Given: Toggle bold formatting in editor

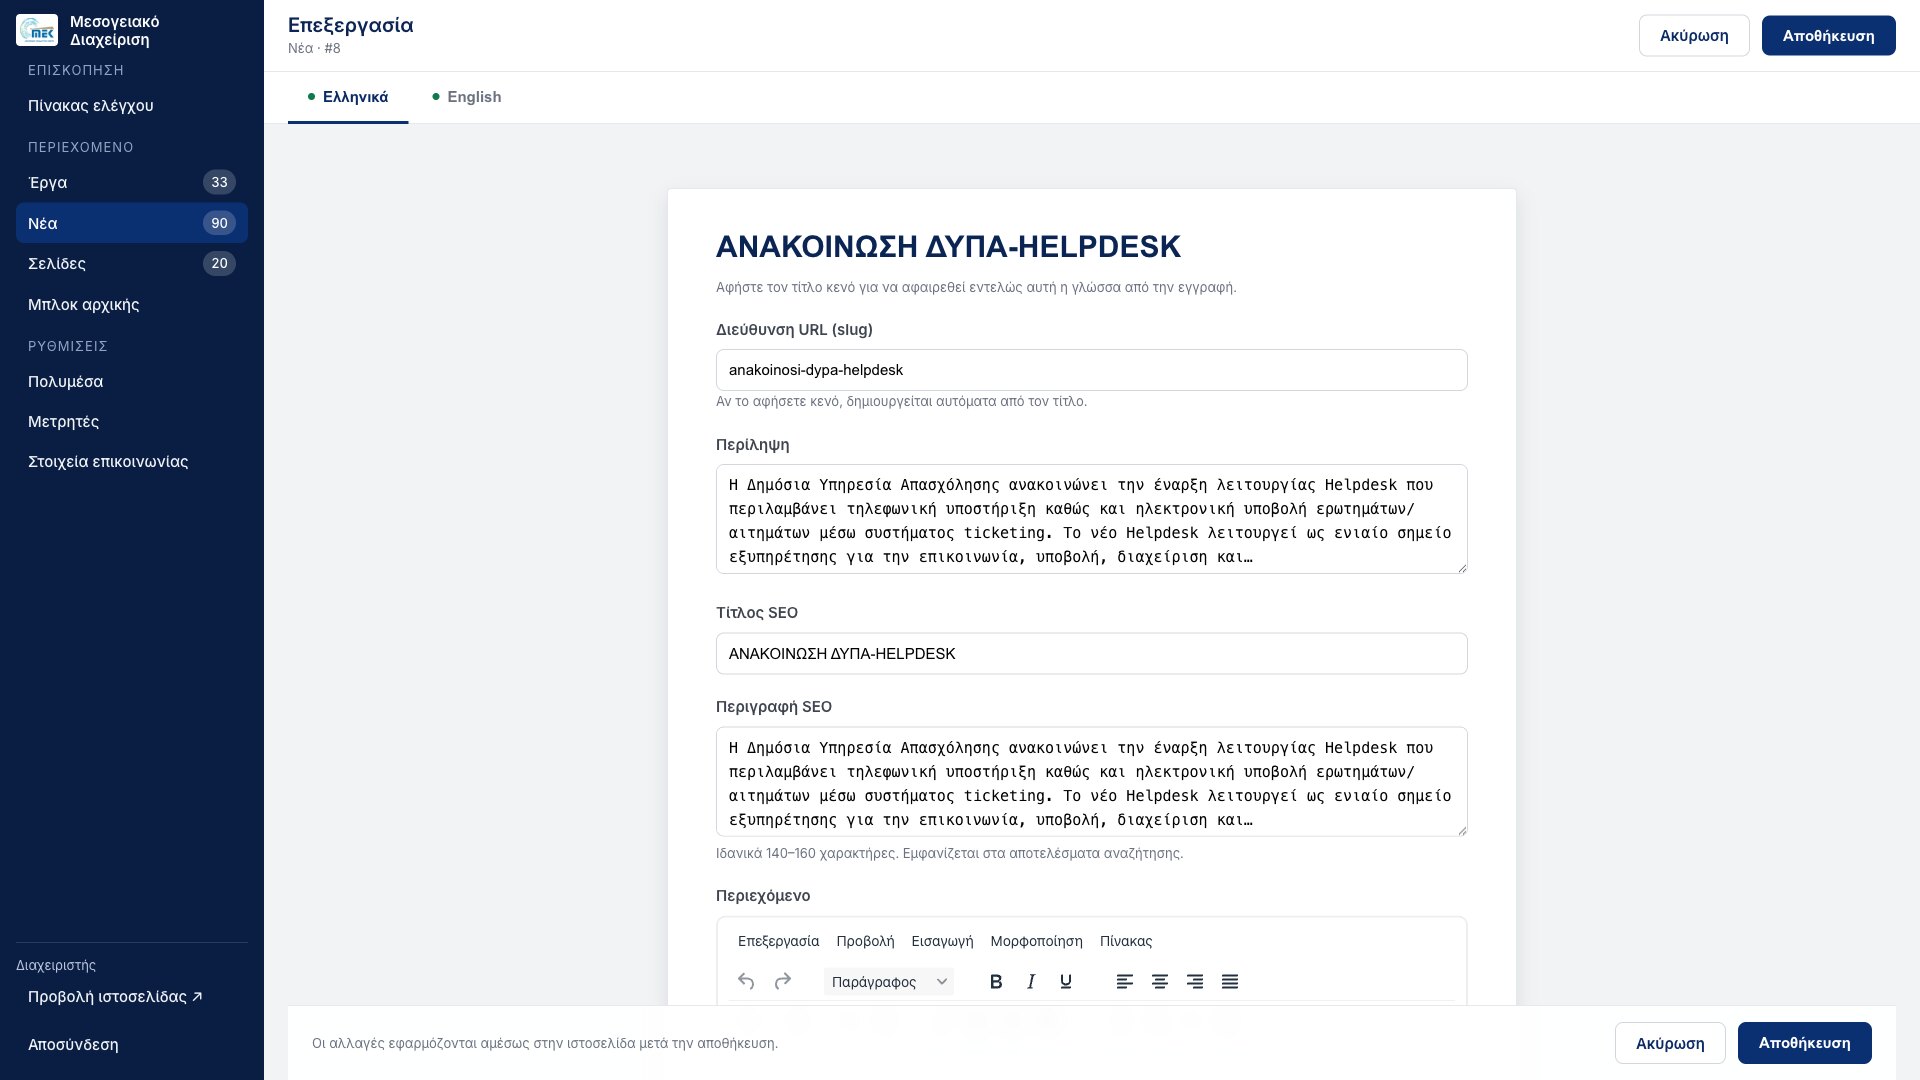Looking at the screenshot, I should [x=996, y=981].
